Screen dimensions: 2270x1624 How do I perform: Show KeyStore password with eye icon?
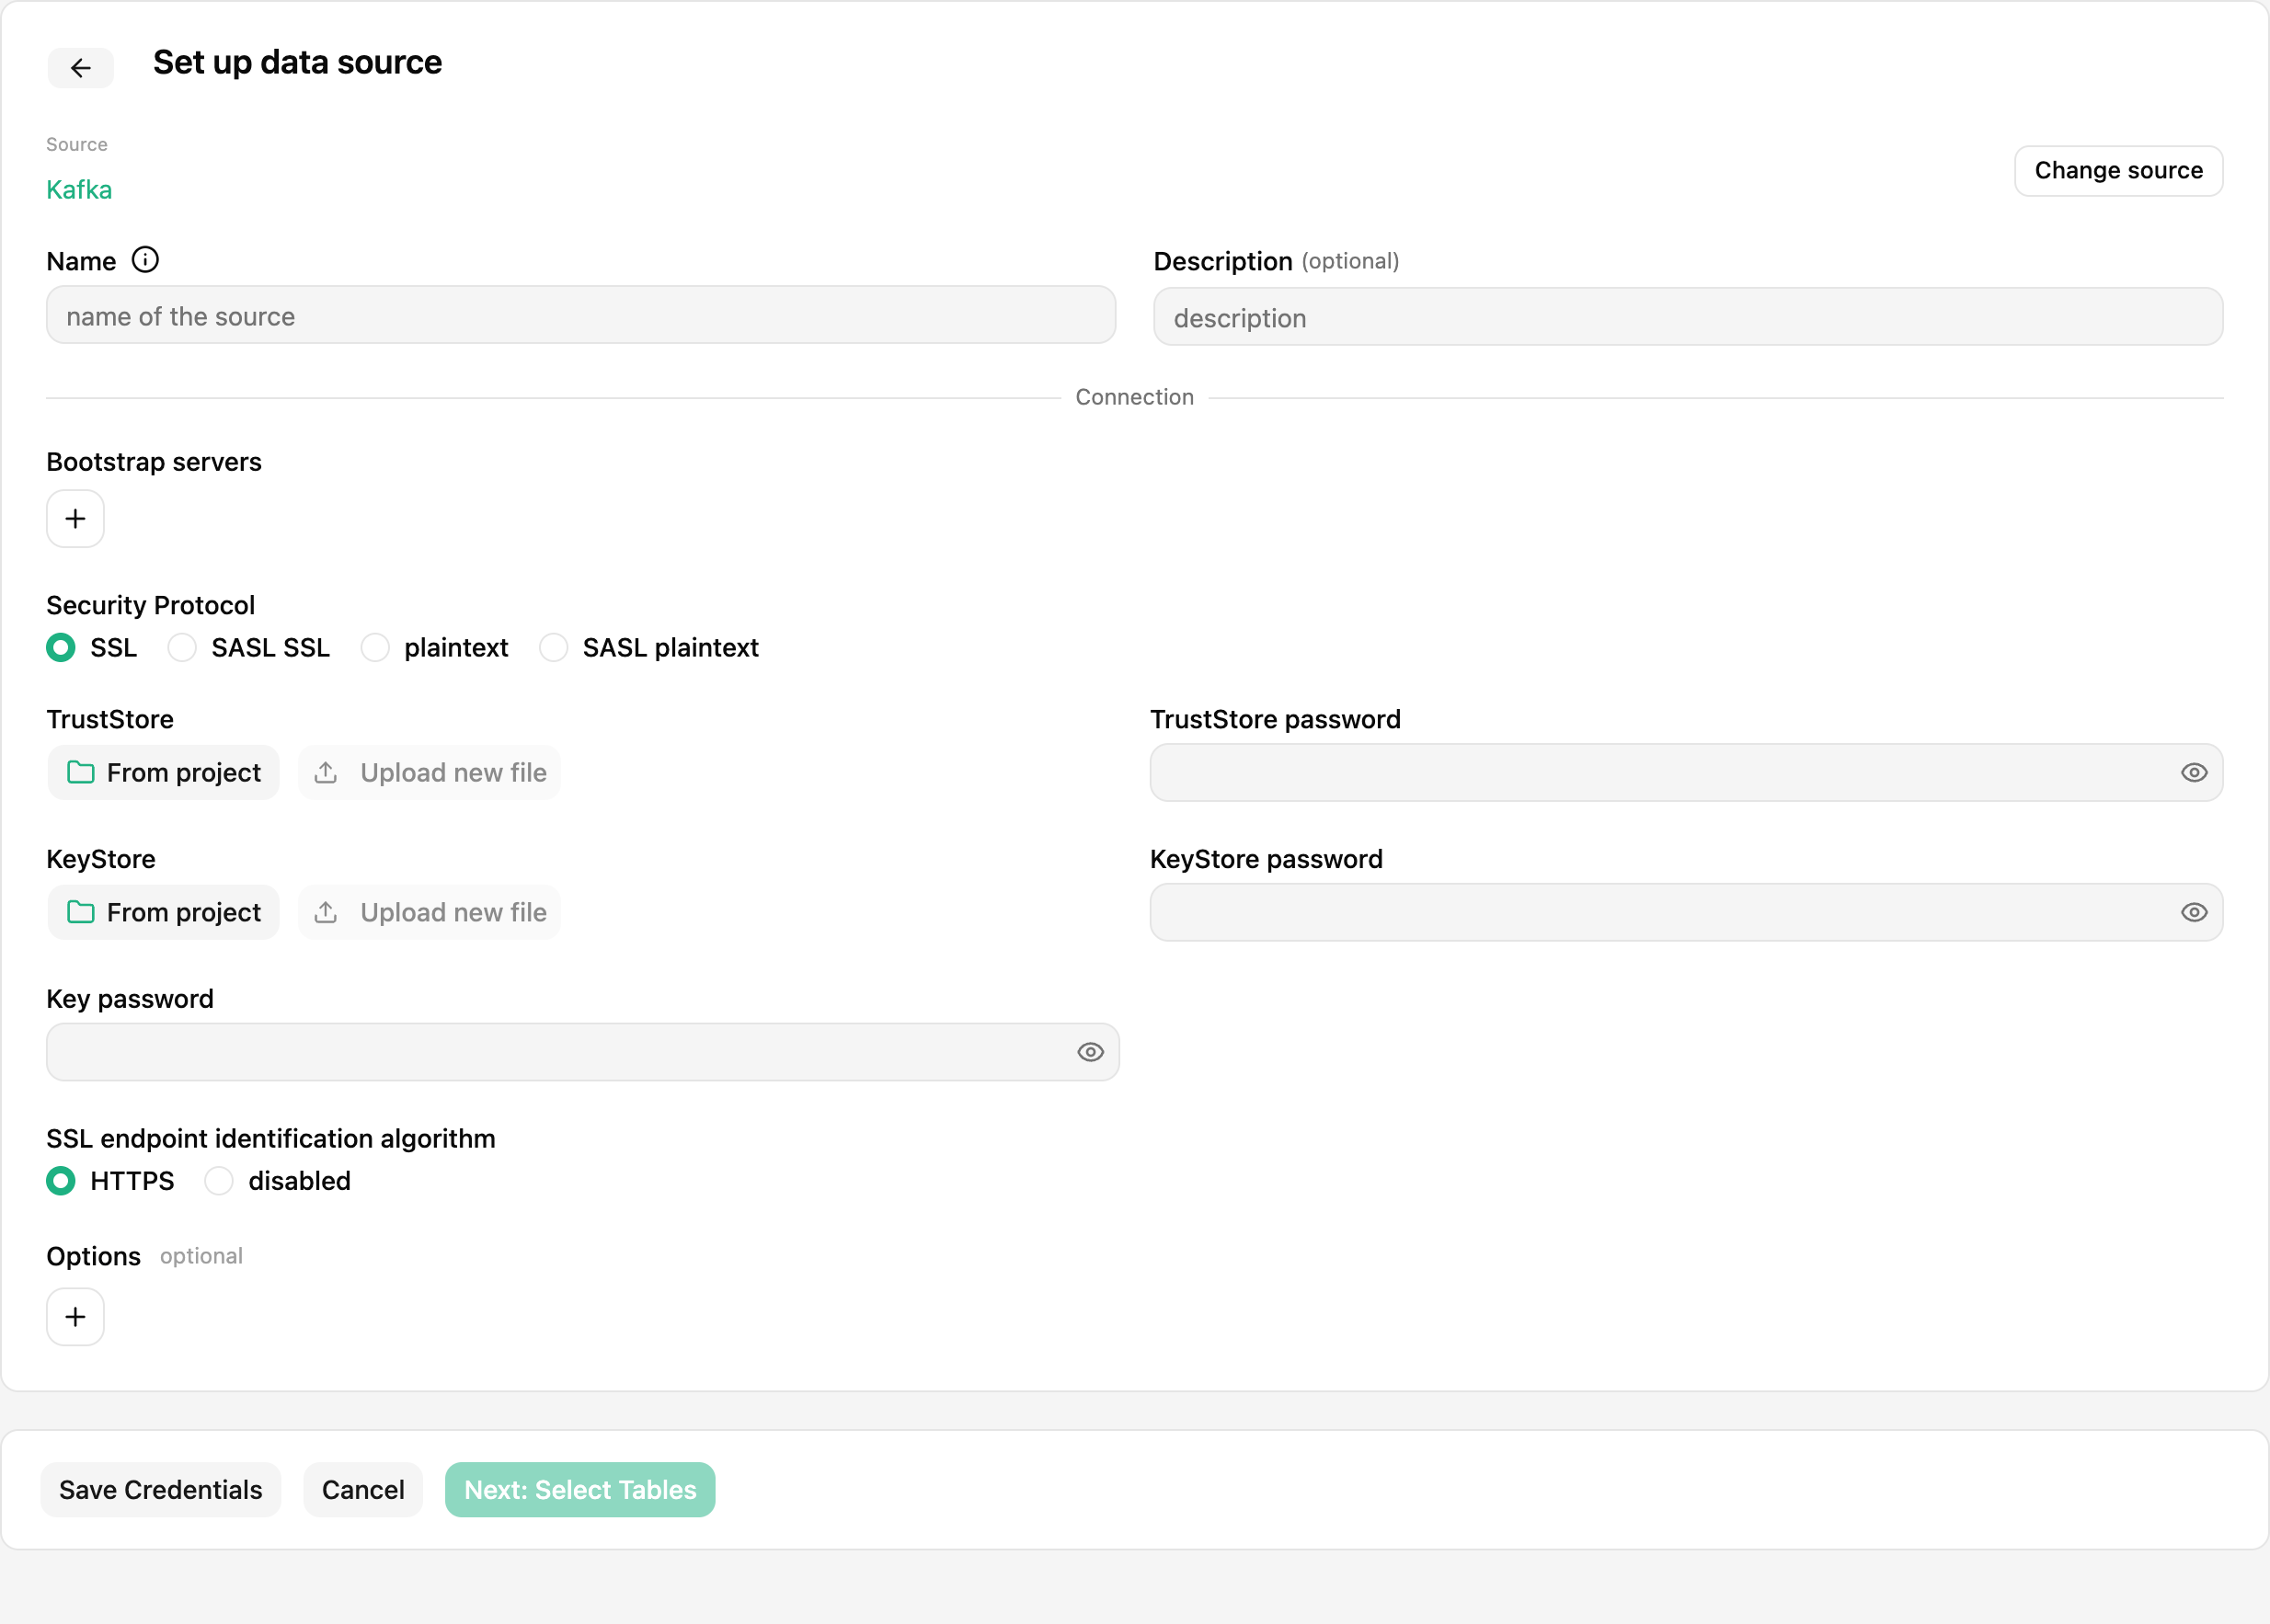click(x=2193, y=912)
